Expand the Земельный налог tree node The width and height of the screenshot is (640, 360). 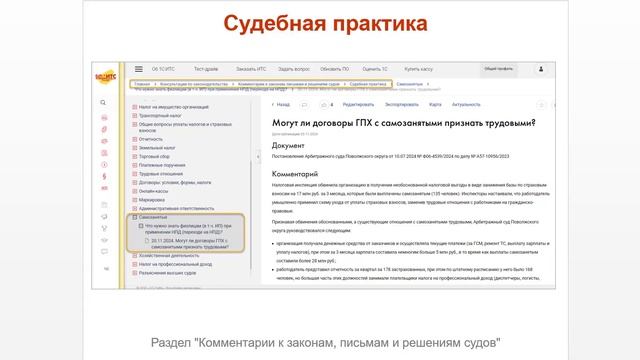(x=135, y=148)
